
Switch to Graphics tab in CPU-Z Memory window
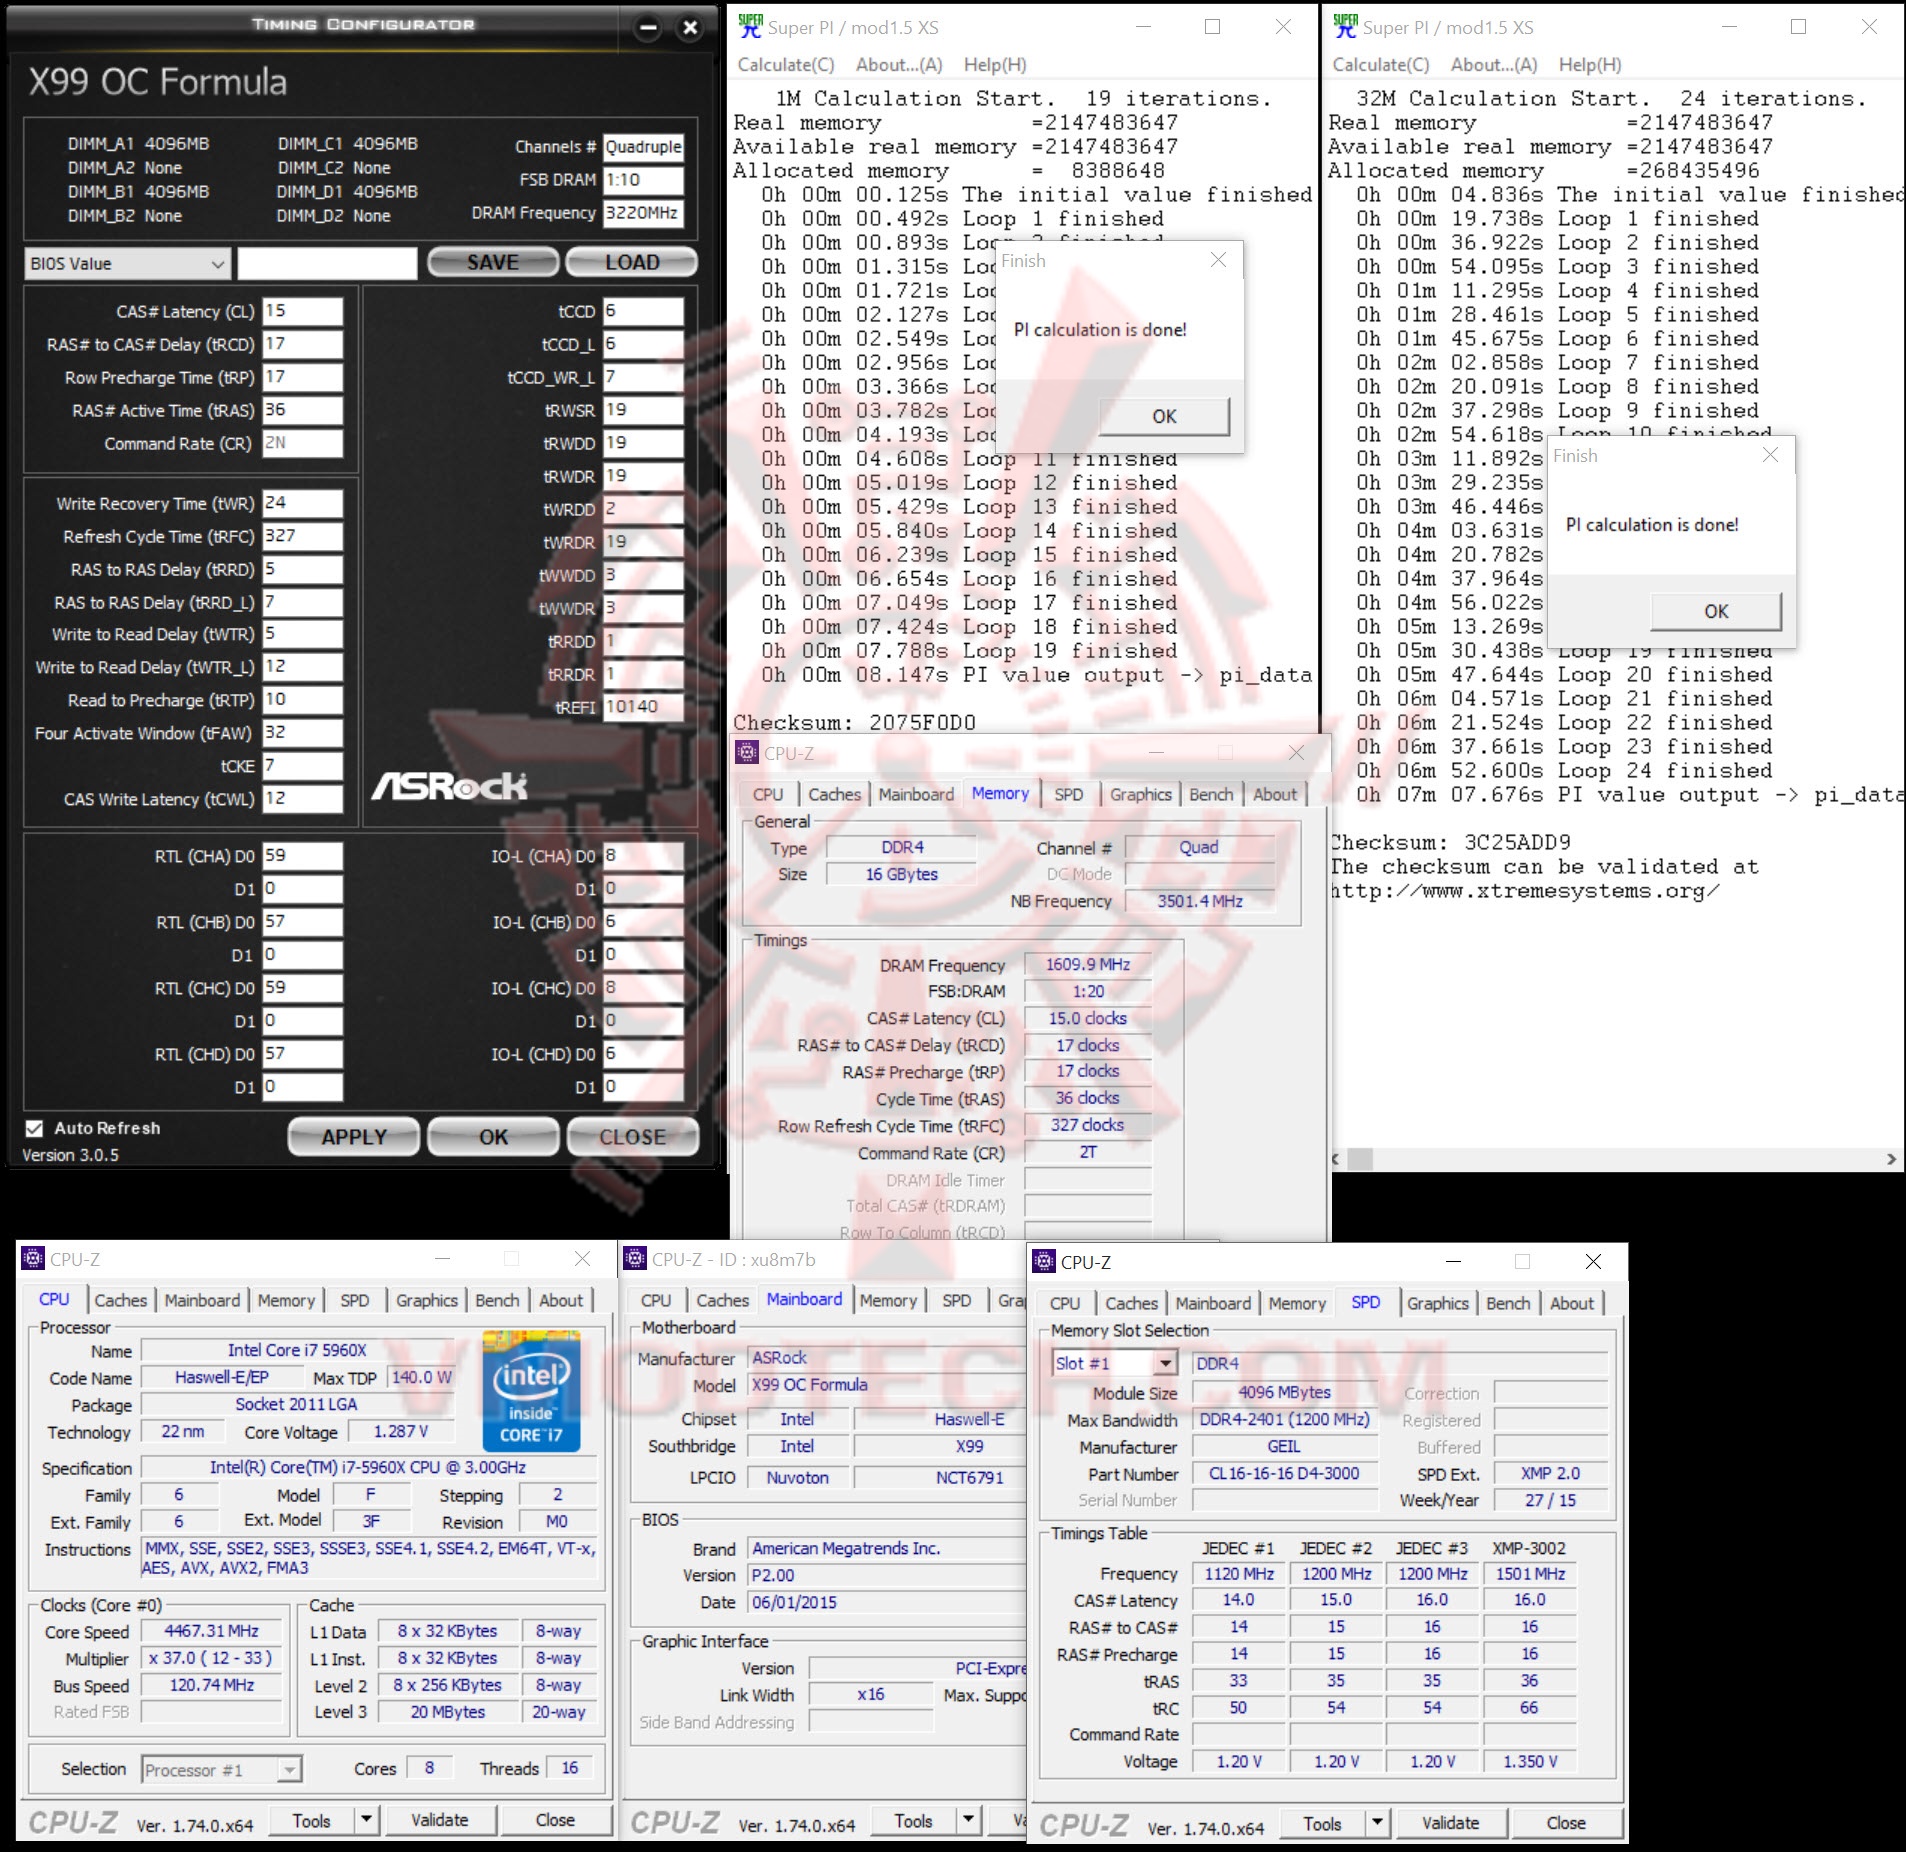(1140, 794)
